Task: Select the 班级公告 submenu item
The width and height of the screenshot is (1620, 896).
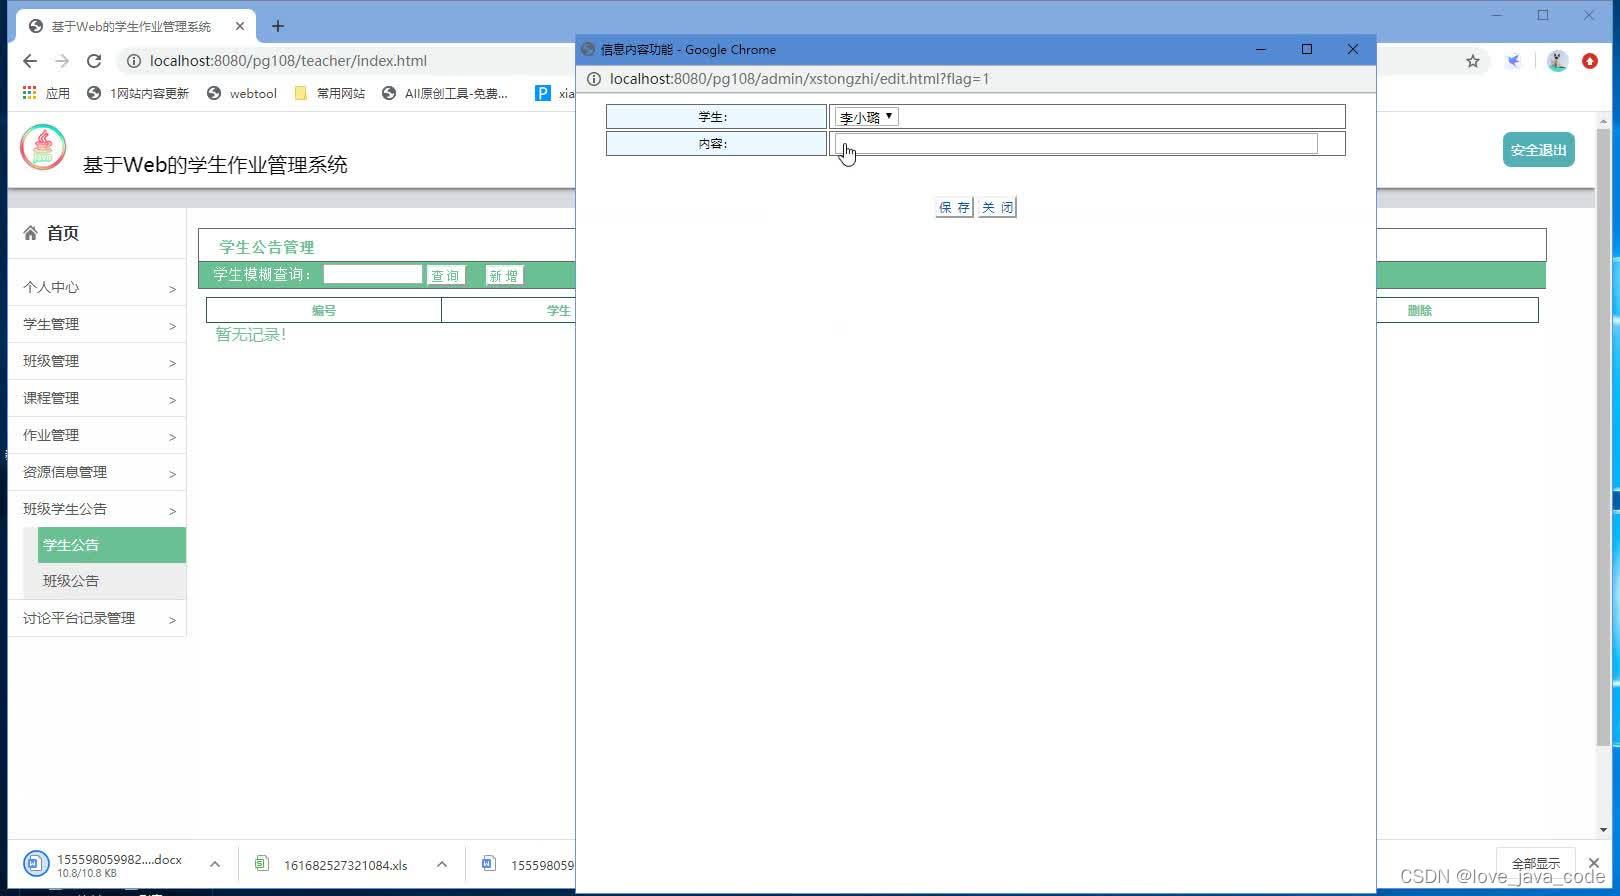Action: (112, 581)
